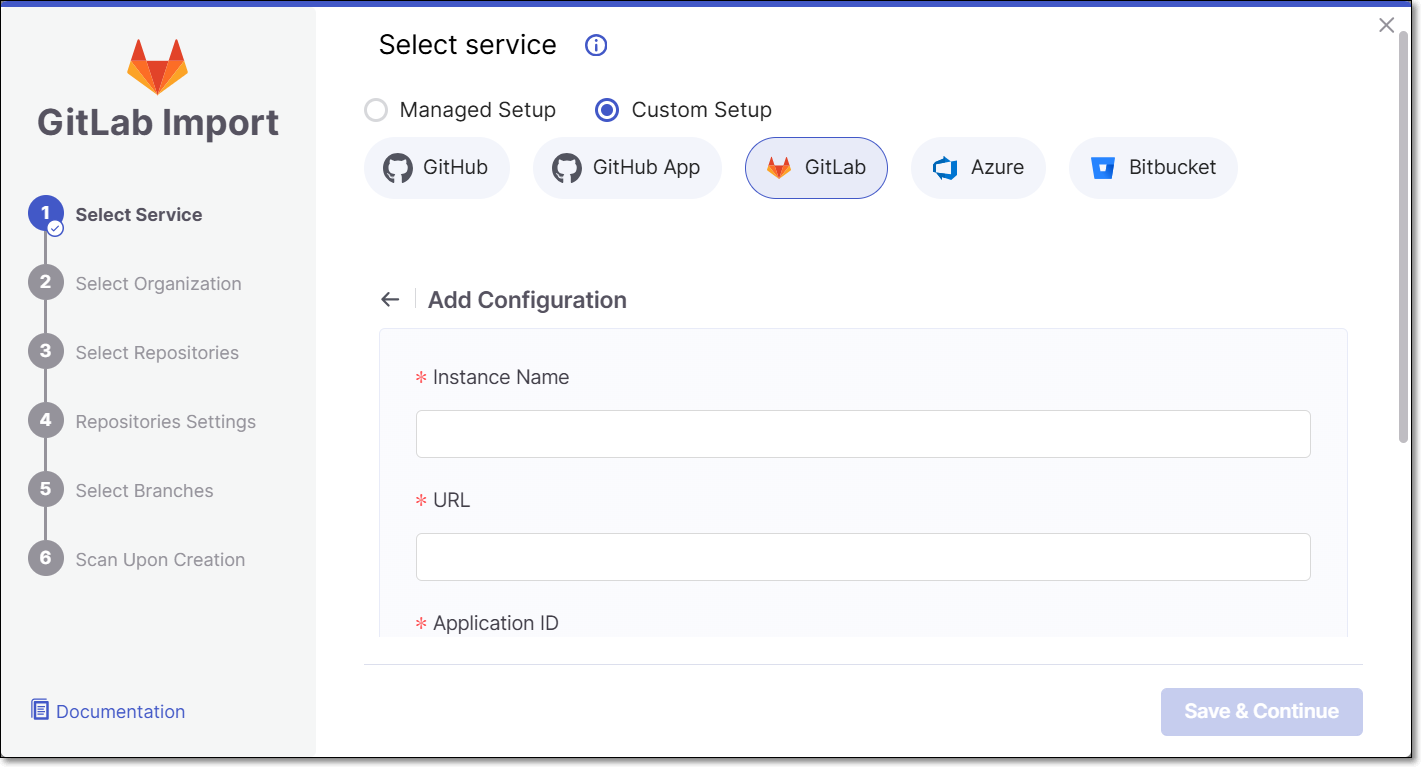Click the back arrow near Add Configuration

coord(390,299)
